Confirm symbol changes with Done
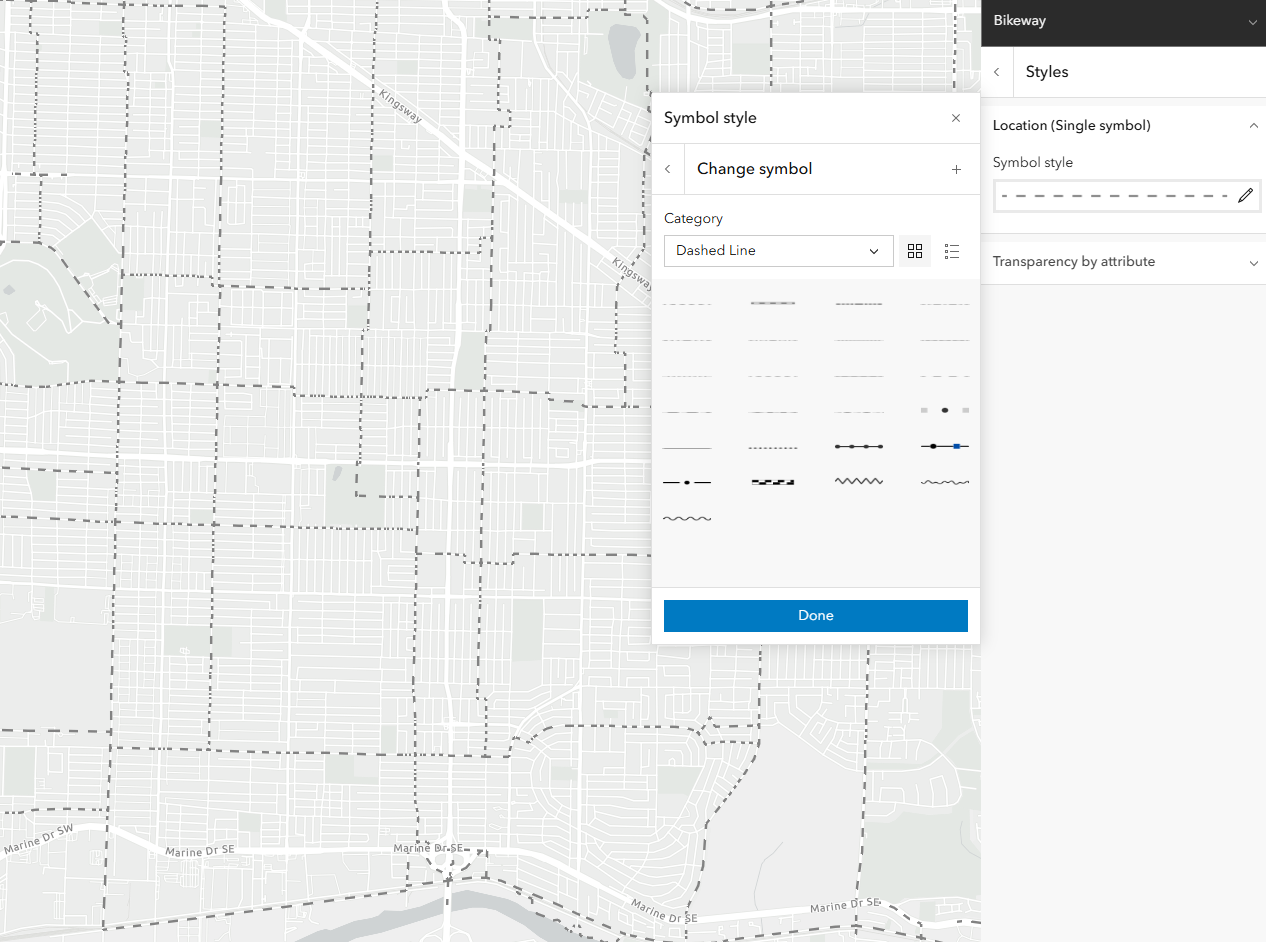Image resolution: width=1266 pixels, height=942 pixels. point(815,615)
